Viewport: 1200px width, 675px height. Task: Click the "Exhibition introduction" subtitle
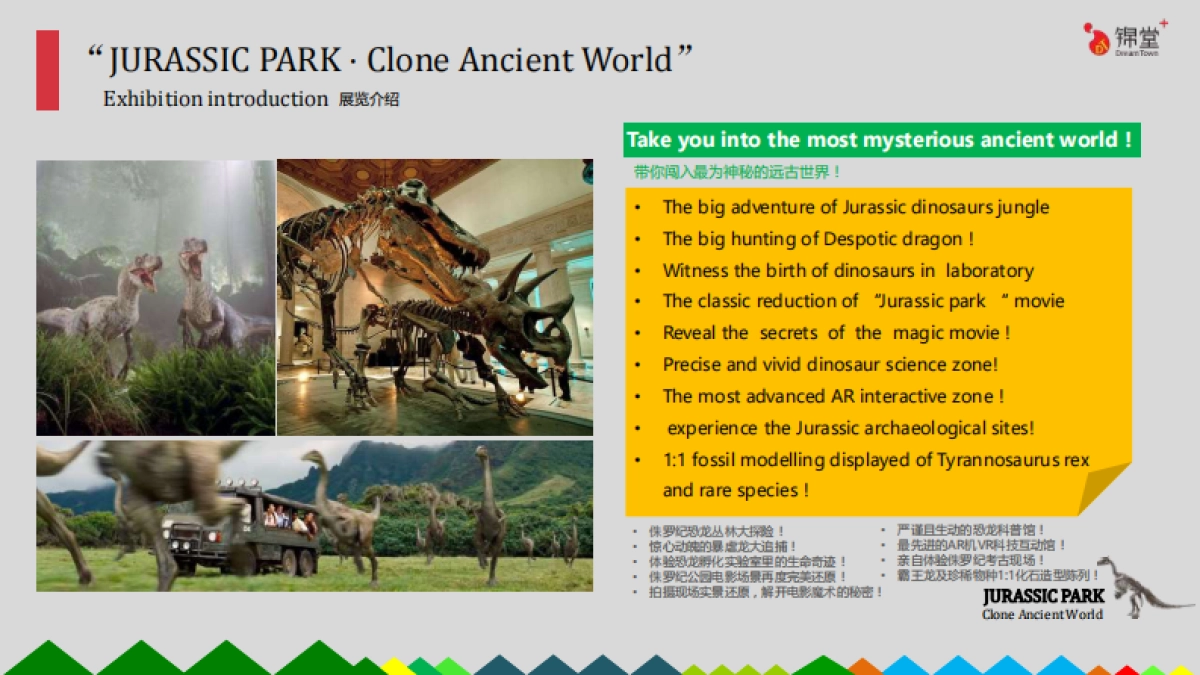215,99
